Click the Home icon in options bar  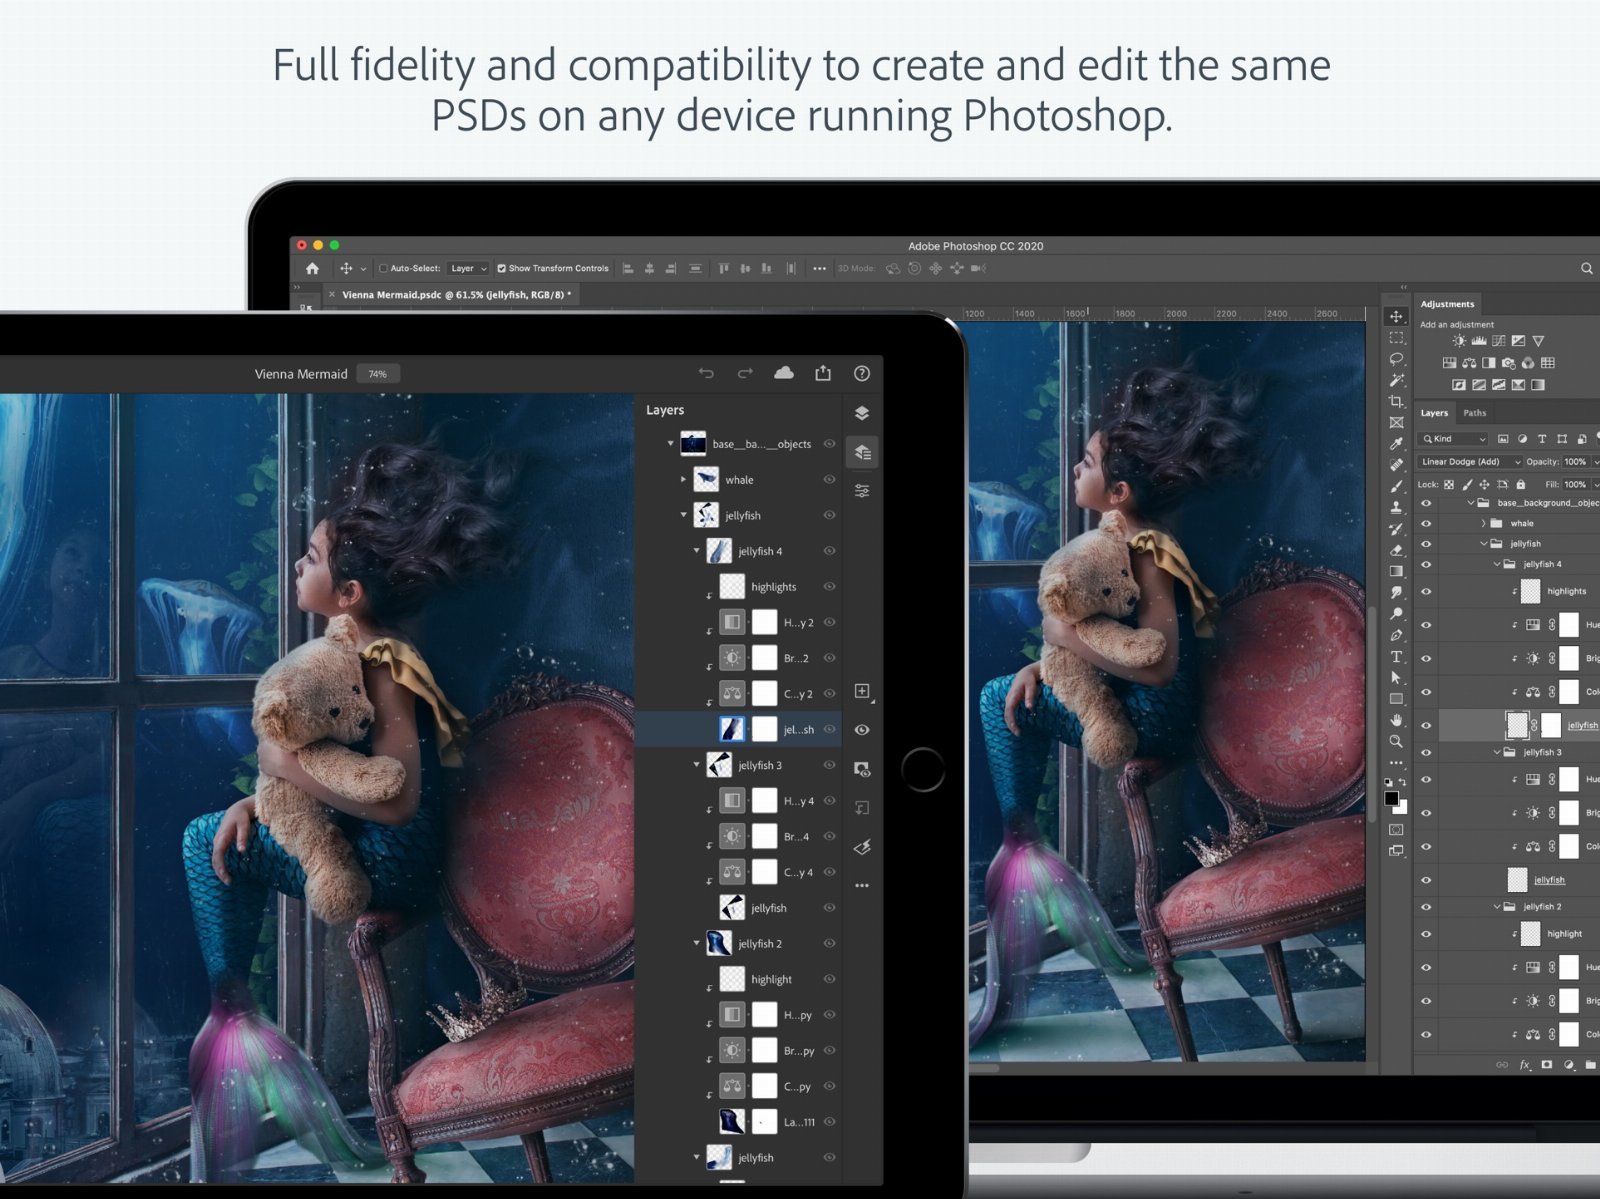312,268
